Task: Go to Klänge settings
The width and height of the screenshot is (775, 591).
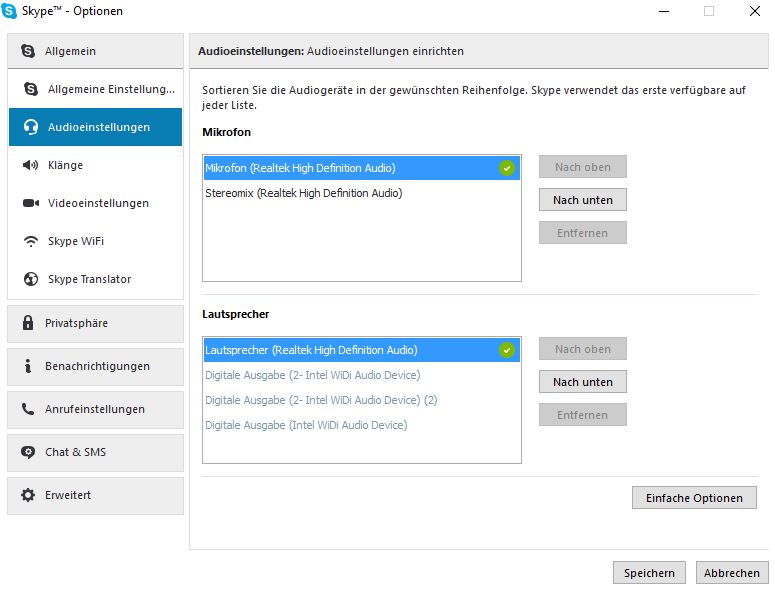Action: (x=95, y=165)
